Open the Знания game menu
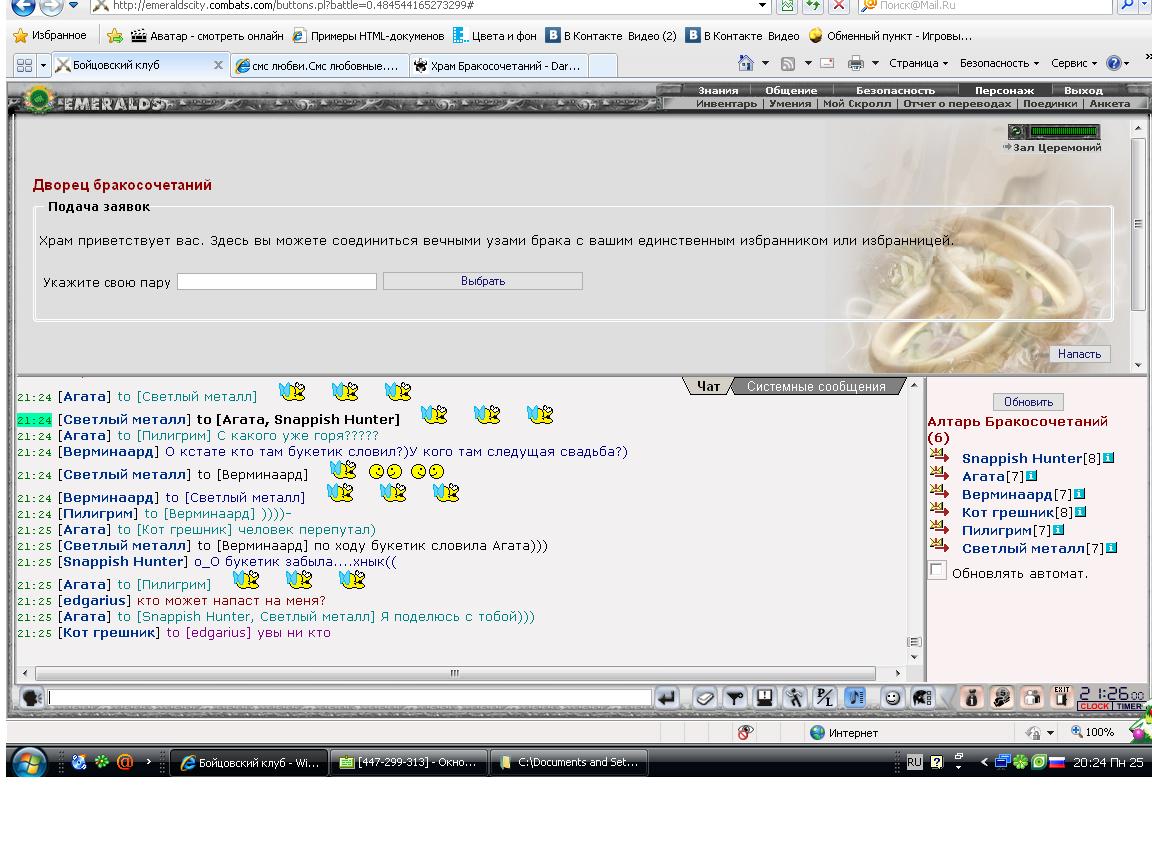 (x=718, y=90)
